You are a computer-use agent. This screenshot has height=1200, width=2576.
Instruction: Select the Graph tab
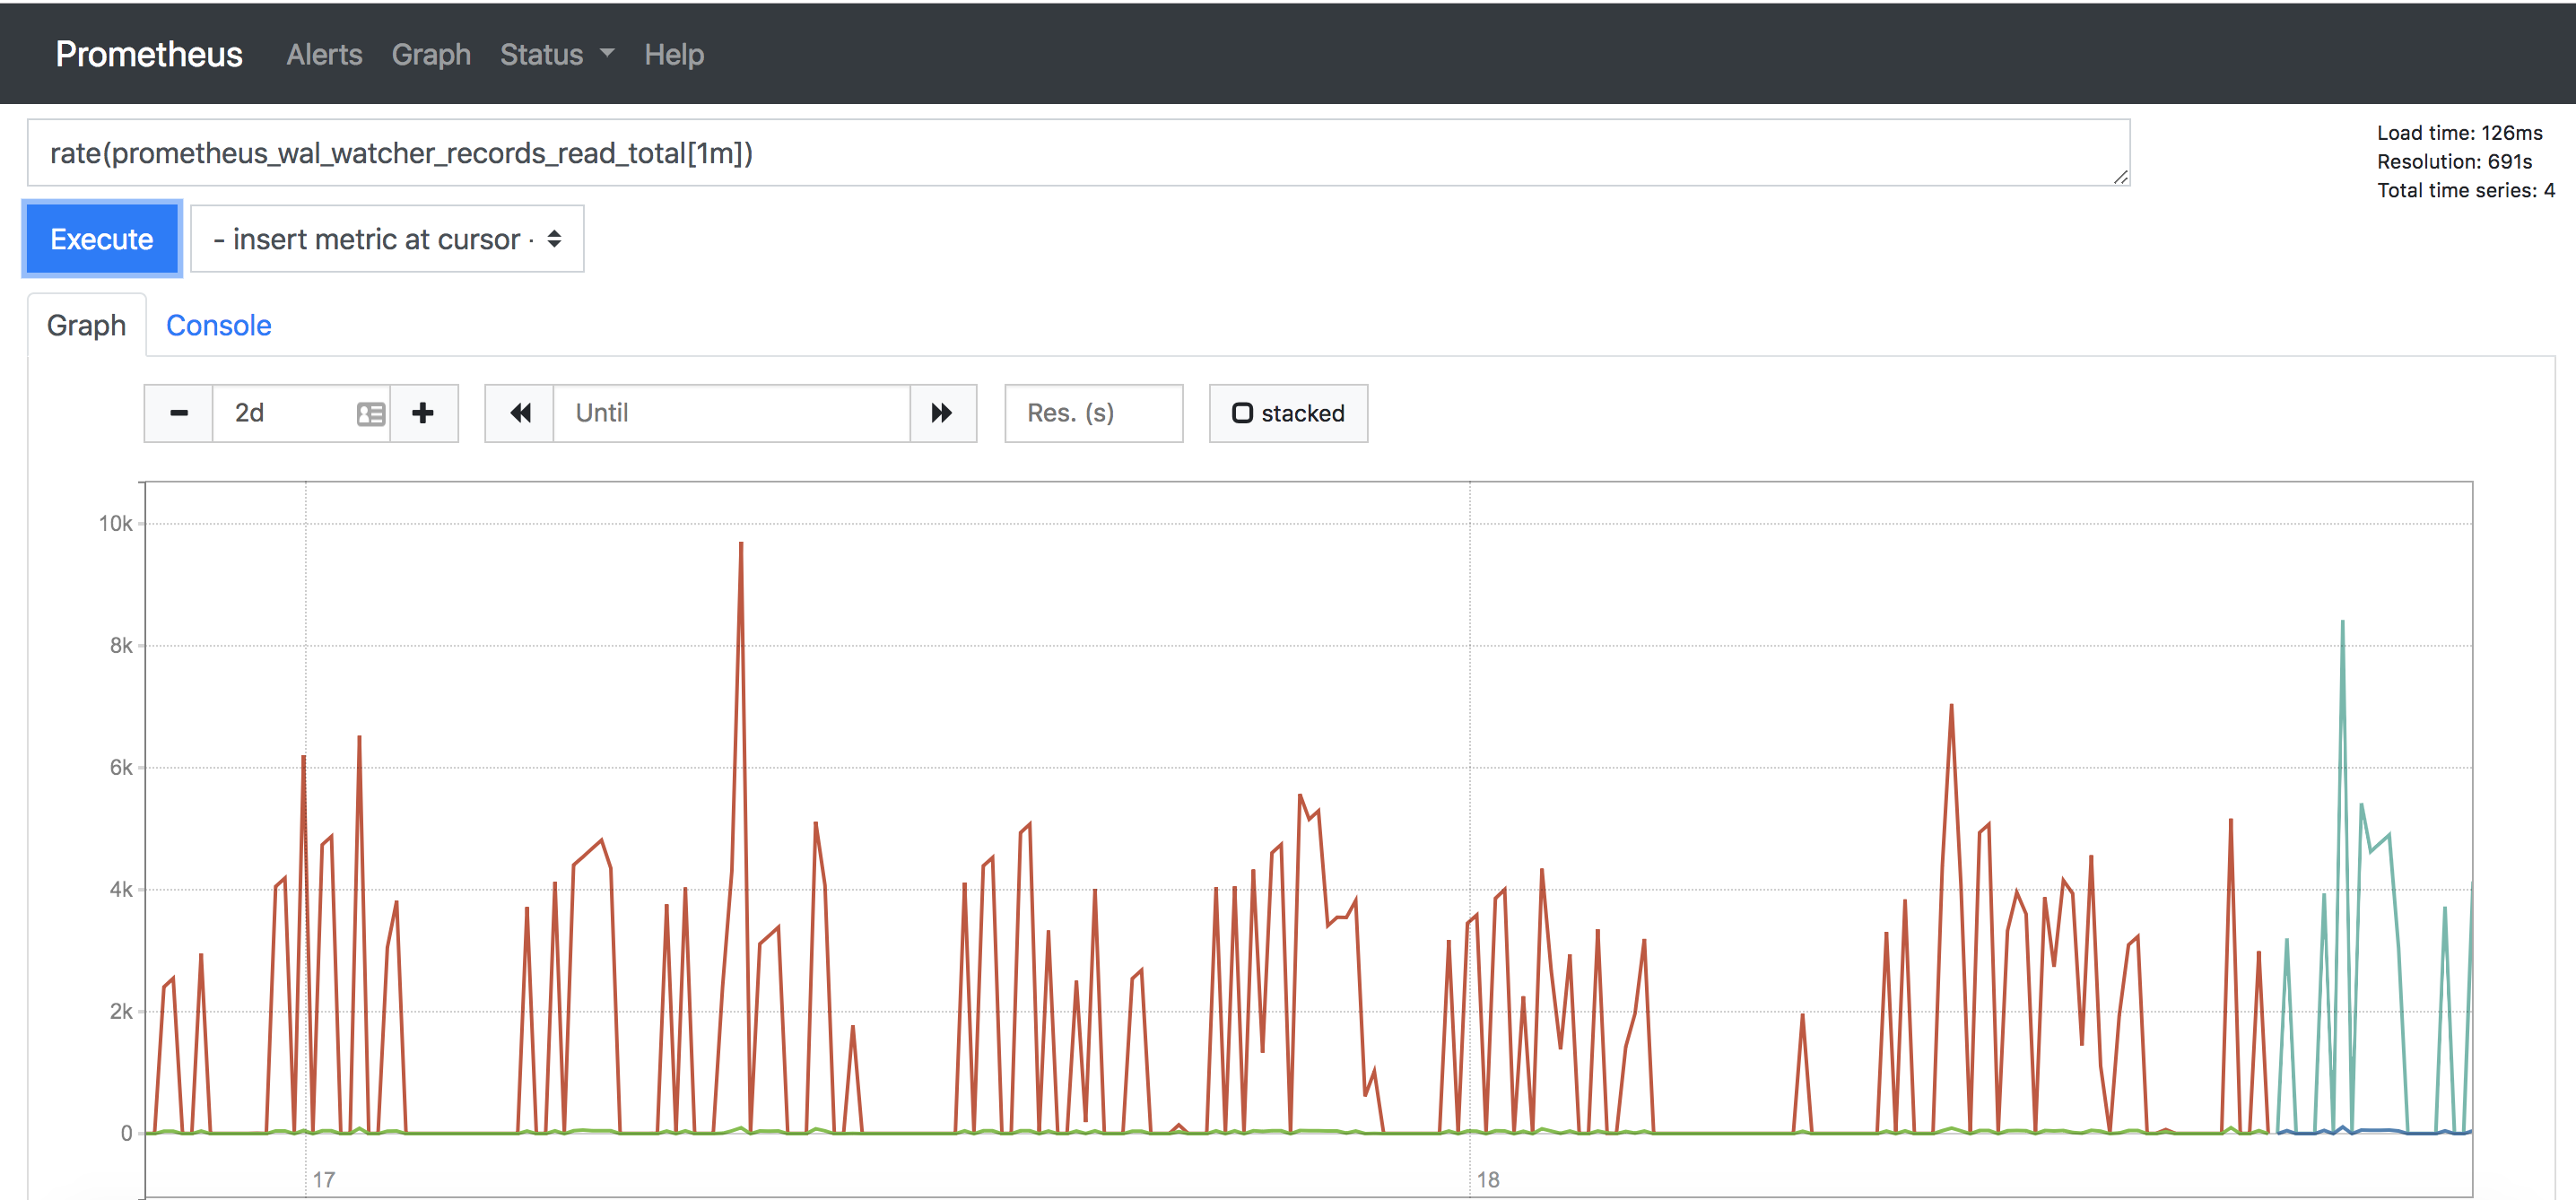click(x=86, y=325)
